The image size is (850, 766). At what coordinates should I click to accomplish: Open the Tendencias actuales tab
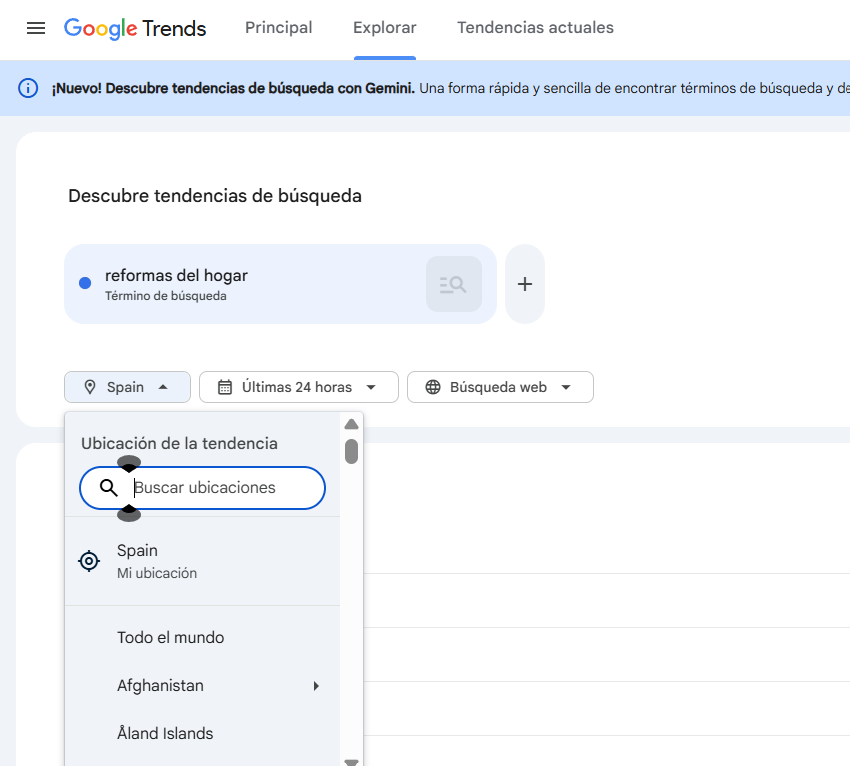(535, 28)
